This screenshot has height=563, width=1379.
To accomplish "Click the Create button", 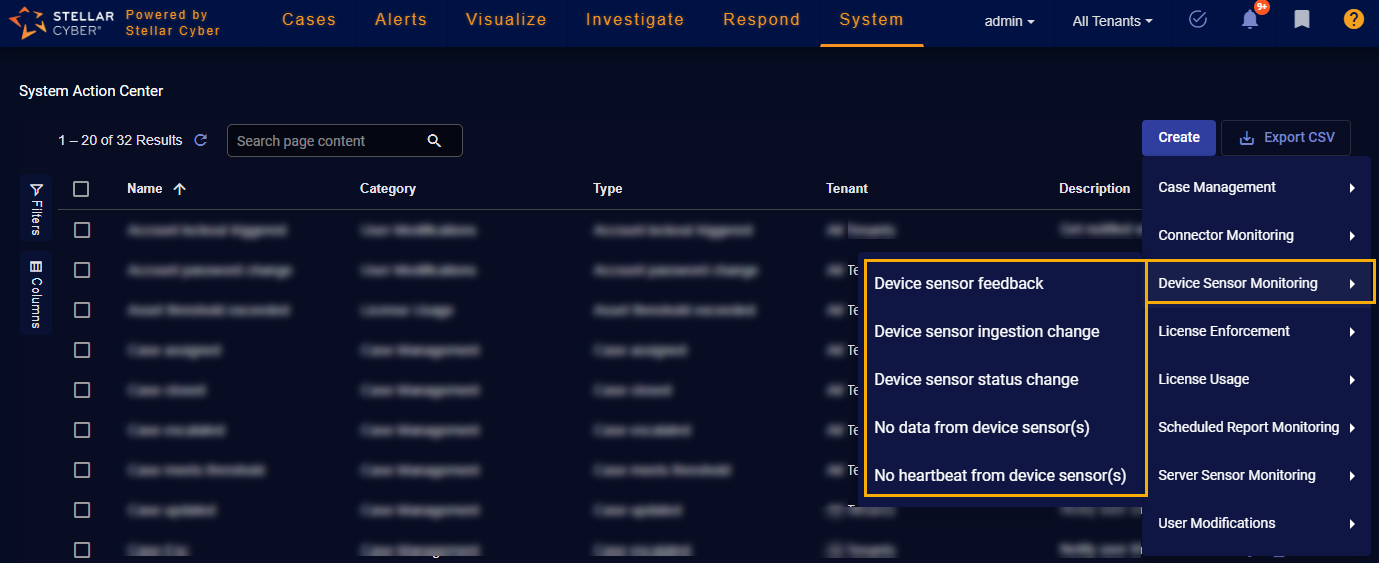I will coord(1178,138).
